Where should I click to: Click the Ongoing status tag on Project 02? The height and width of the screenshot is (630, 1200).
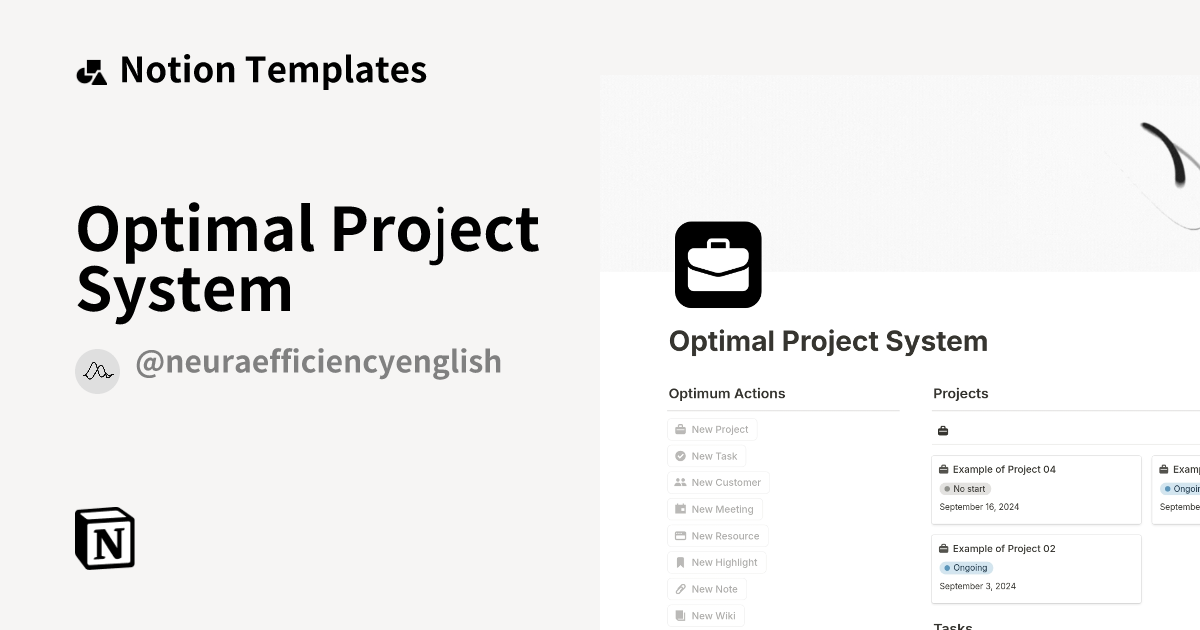pos(966,568)
